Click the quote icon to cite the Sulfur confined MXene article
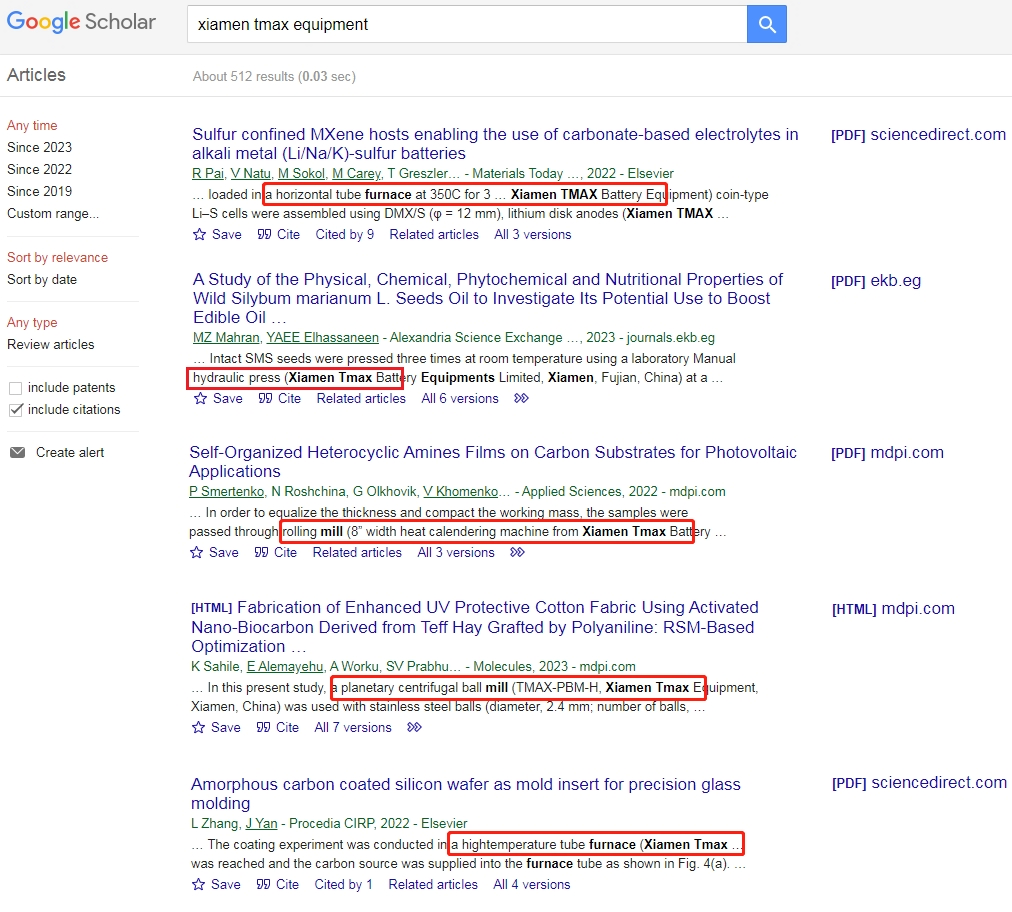This screenshot has width=1012, height=912. [264, 234]
